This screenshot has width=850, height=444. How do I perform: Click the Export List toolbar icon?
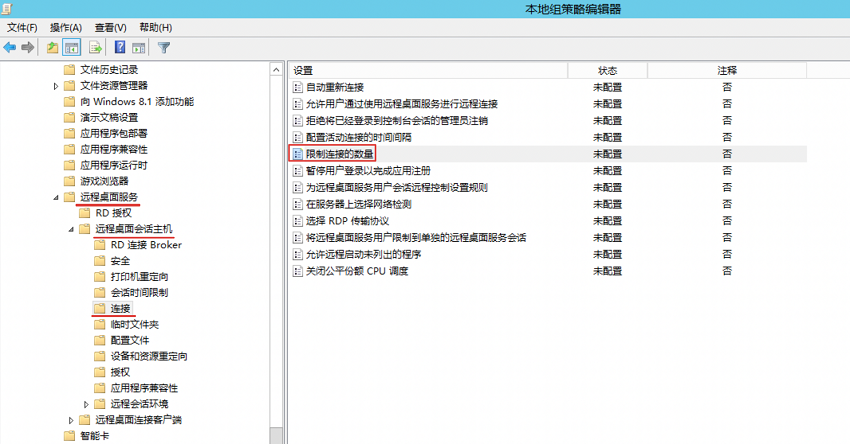pos(95,48)
